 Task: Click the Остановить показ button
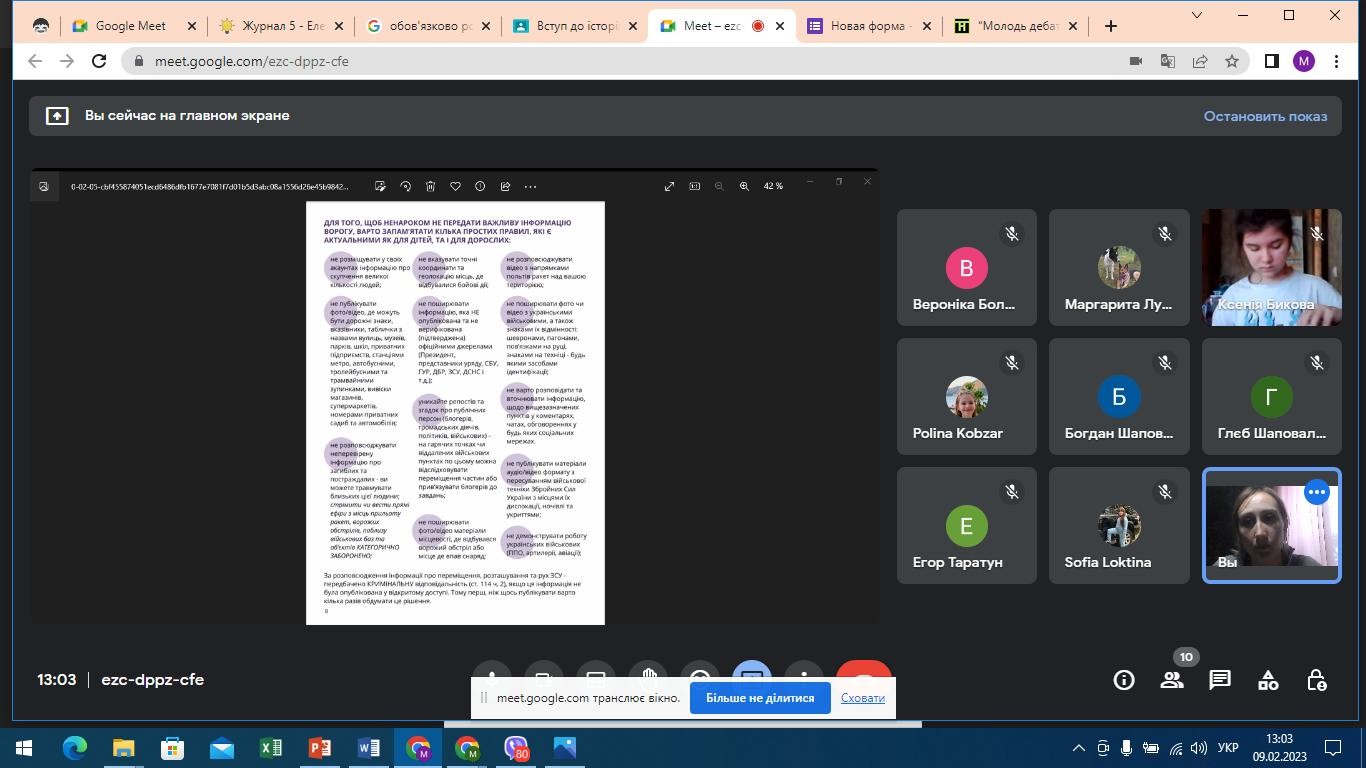click(1265, 116)
